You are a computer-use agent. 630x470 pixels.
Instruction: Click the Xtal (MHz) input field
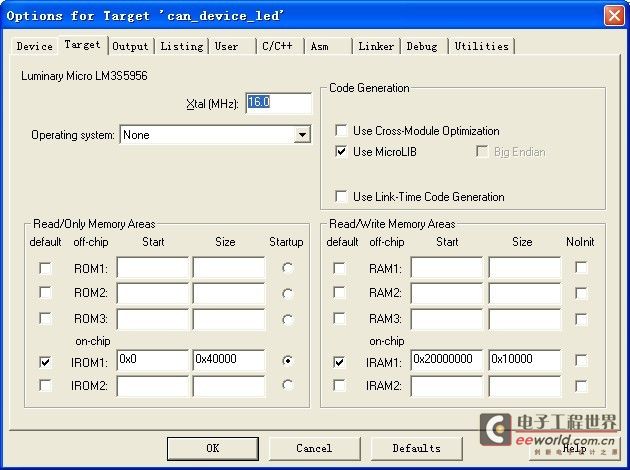point(278,103)
